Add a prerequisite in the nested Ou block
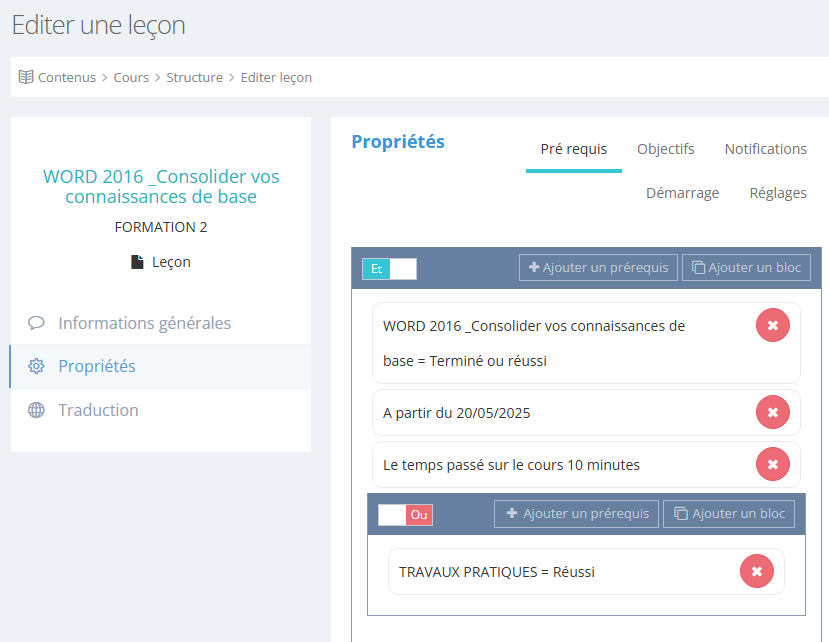The image size is (829, 642). click(x=576, y=514)
